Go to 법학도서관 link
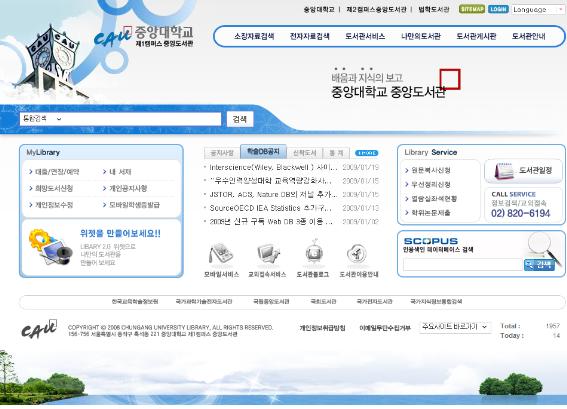This screenshot has width=567, height=409. pyautogui.click(x=434, y=9)
